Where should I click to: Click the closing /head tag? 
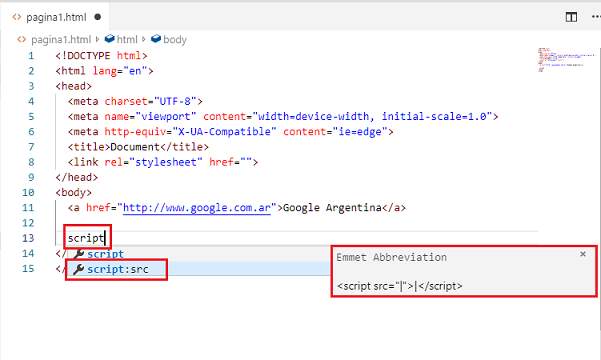pyautogui.click(x=77, y=178)
